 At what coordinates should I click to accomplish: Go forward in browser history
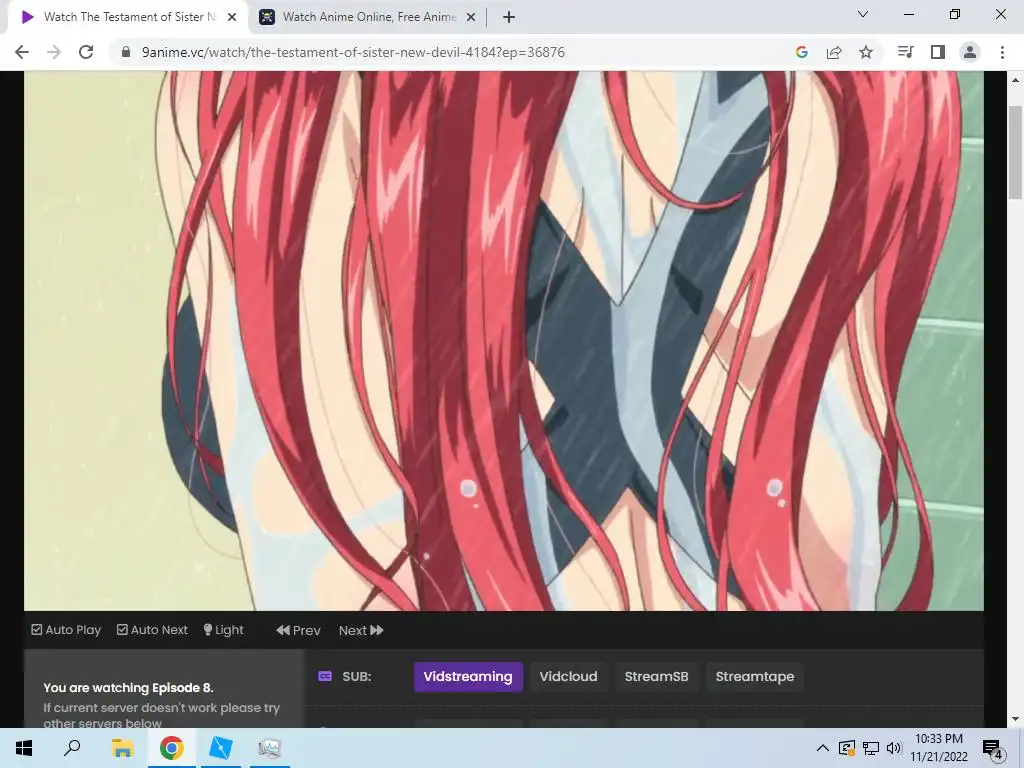coord(54,52)
